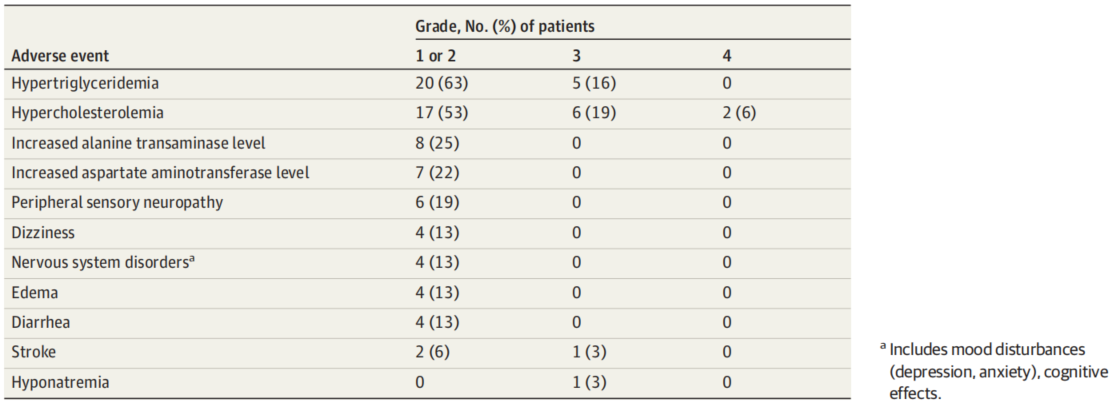Screen dimensions: 1118x406
Task: Click the Dizziness row label
Action: [x=43, y=232]
